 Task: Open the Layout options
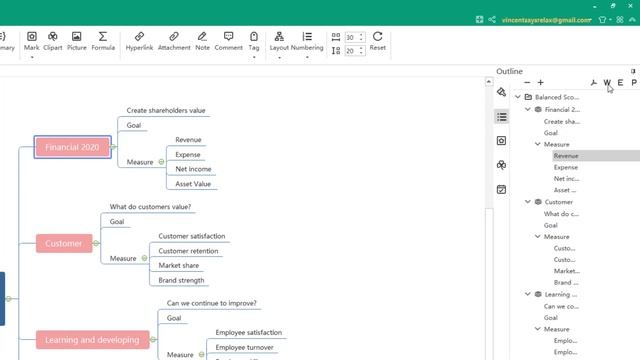pyautogui.click(x=279, y=41)
